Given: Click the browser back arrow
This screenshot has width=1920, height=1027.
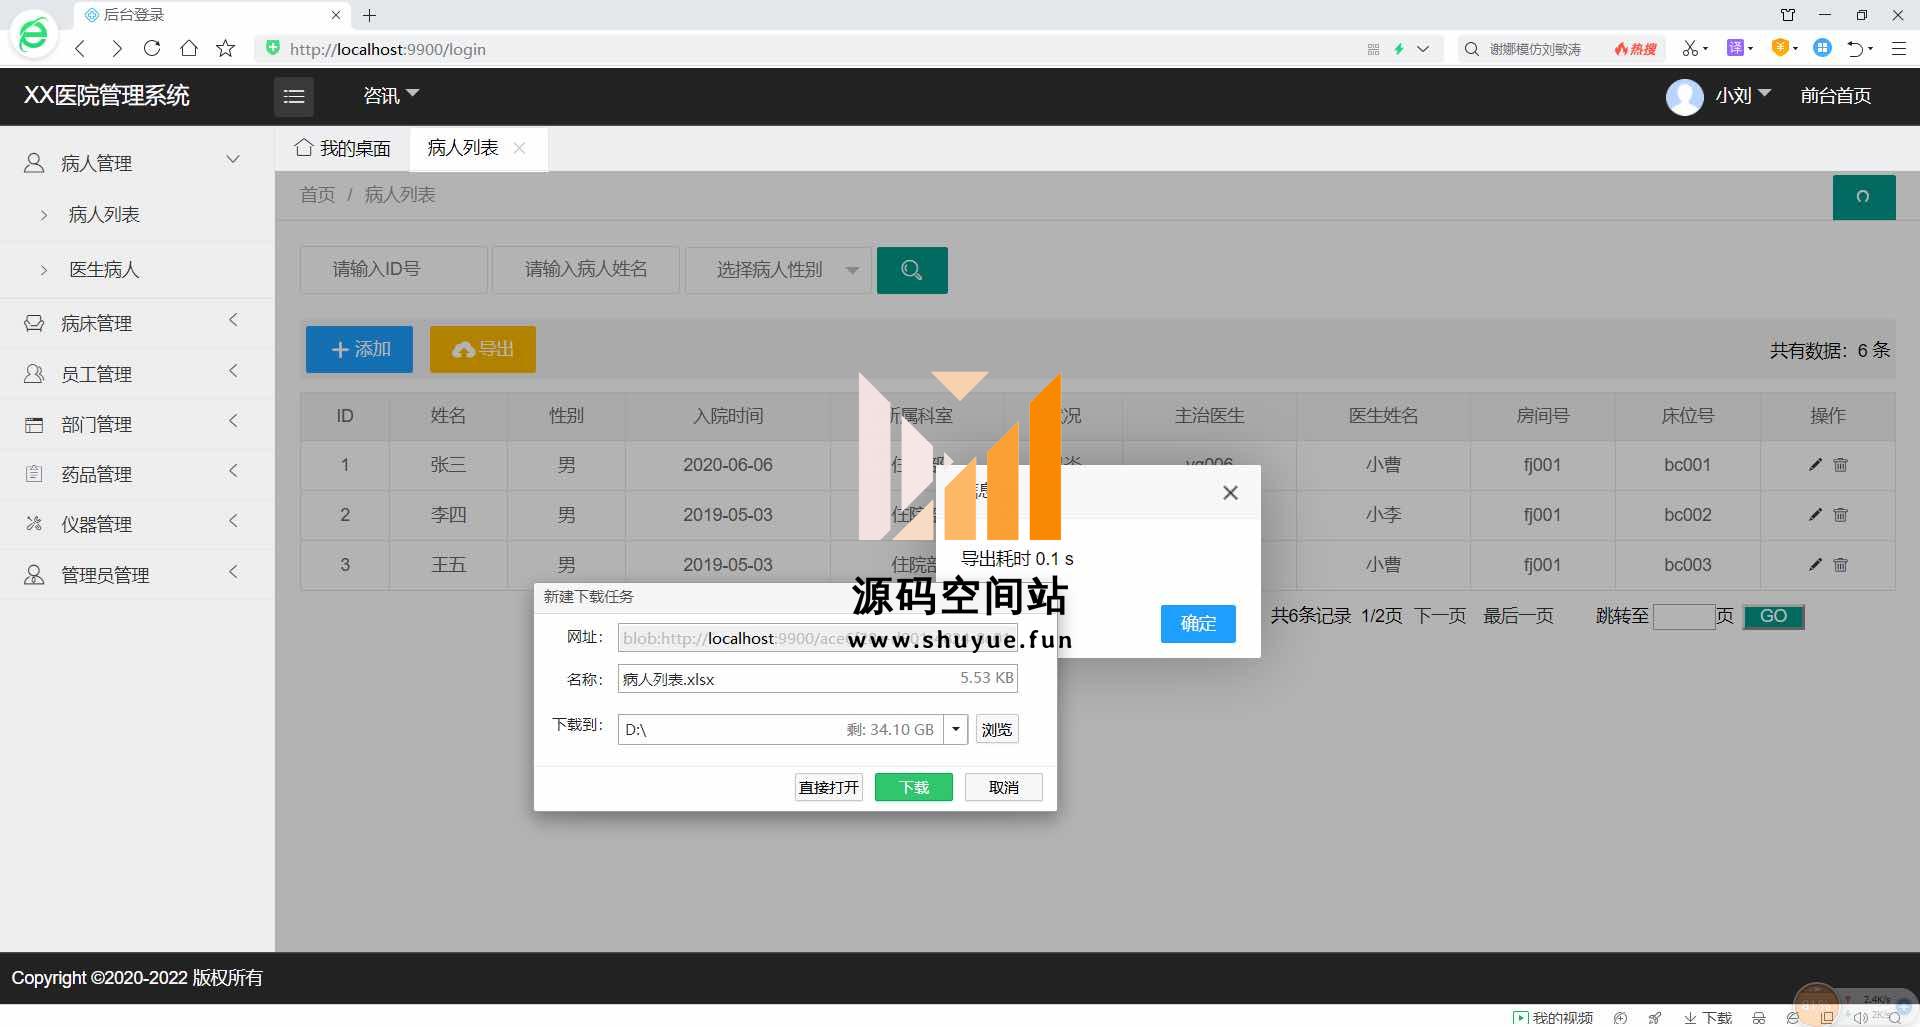Looking at the screenshot, I should (x=80, y=48).
